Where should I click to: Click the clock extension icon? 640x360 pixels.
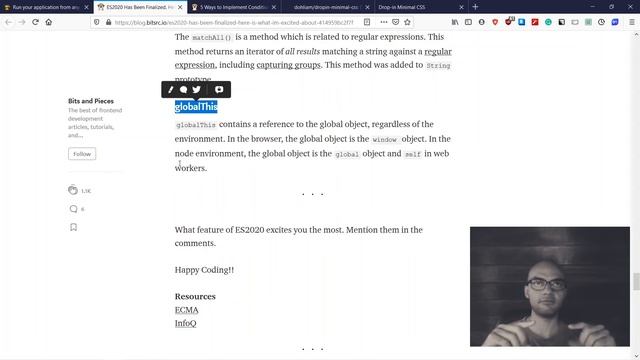tap(602, 22)
